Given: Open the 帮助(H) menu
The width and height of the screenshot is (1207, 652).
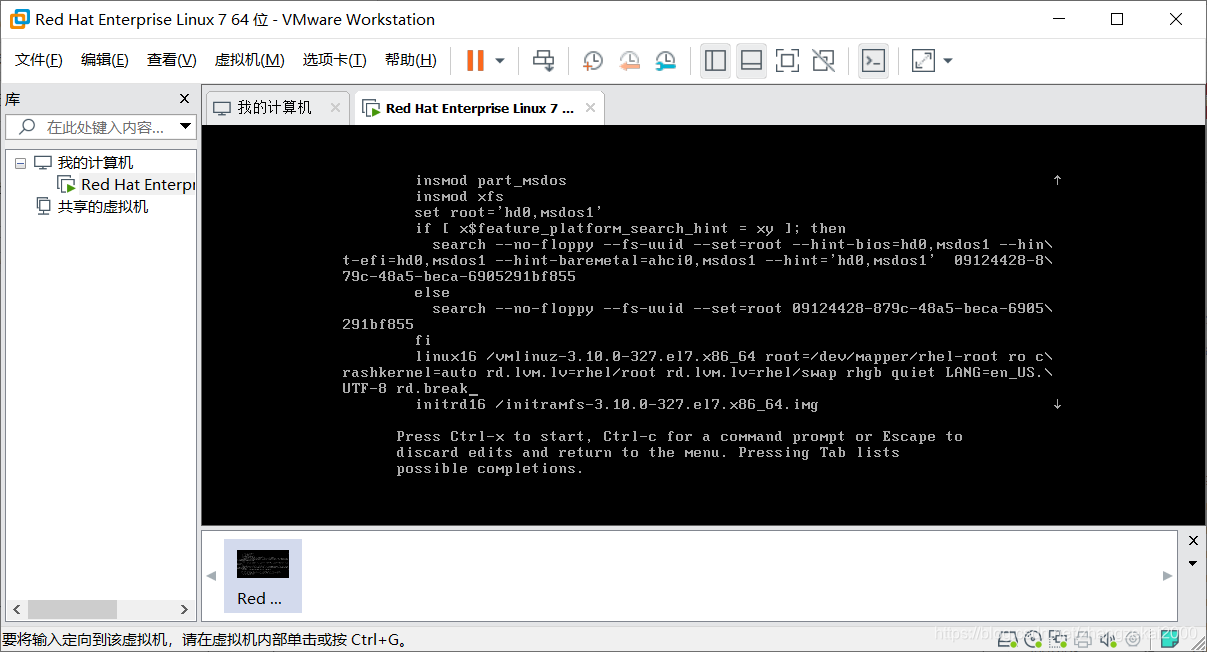Looking at the screenshot, I should [x=411, y=60].
